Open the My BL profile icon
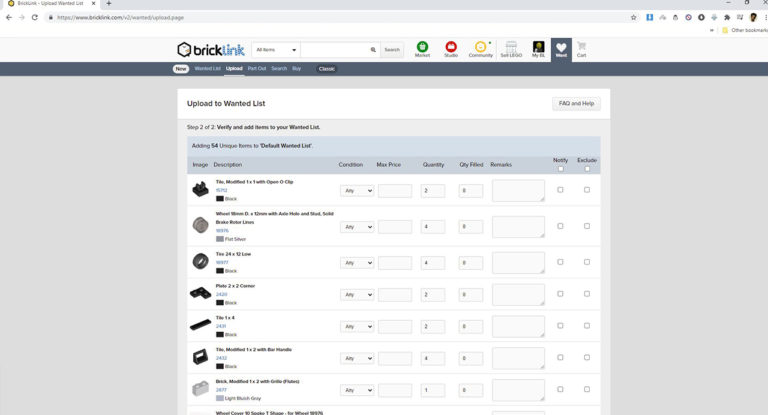 click(538, 49)
